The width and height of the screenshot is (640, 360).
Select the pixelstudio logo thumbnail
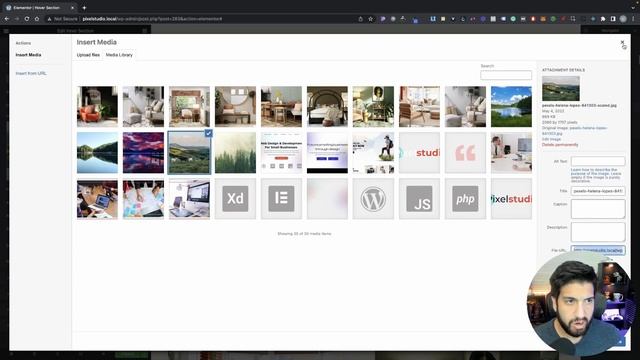click(511, 199)
